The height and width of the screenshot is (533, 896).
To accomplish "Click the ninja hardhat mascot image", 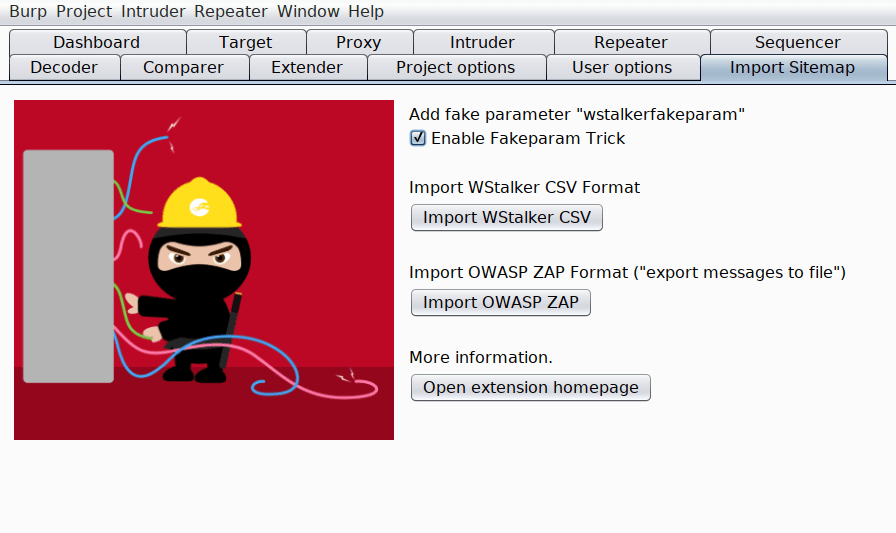I will coord(204,270).
